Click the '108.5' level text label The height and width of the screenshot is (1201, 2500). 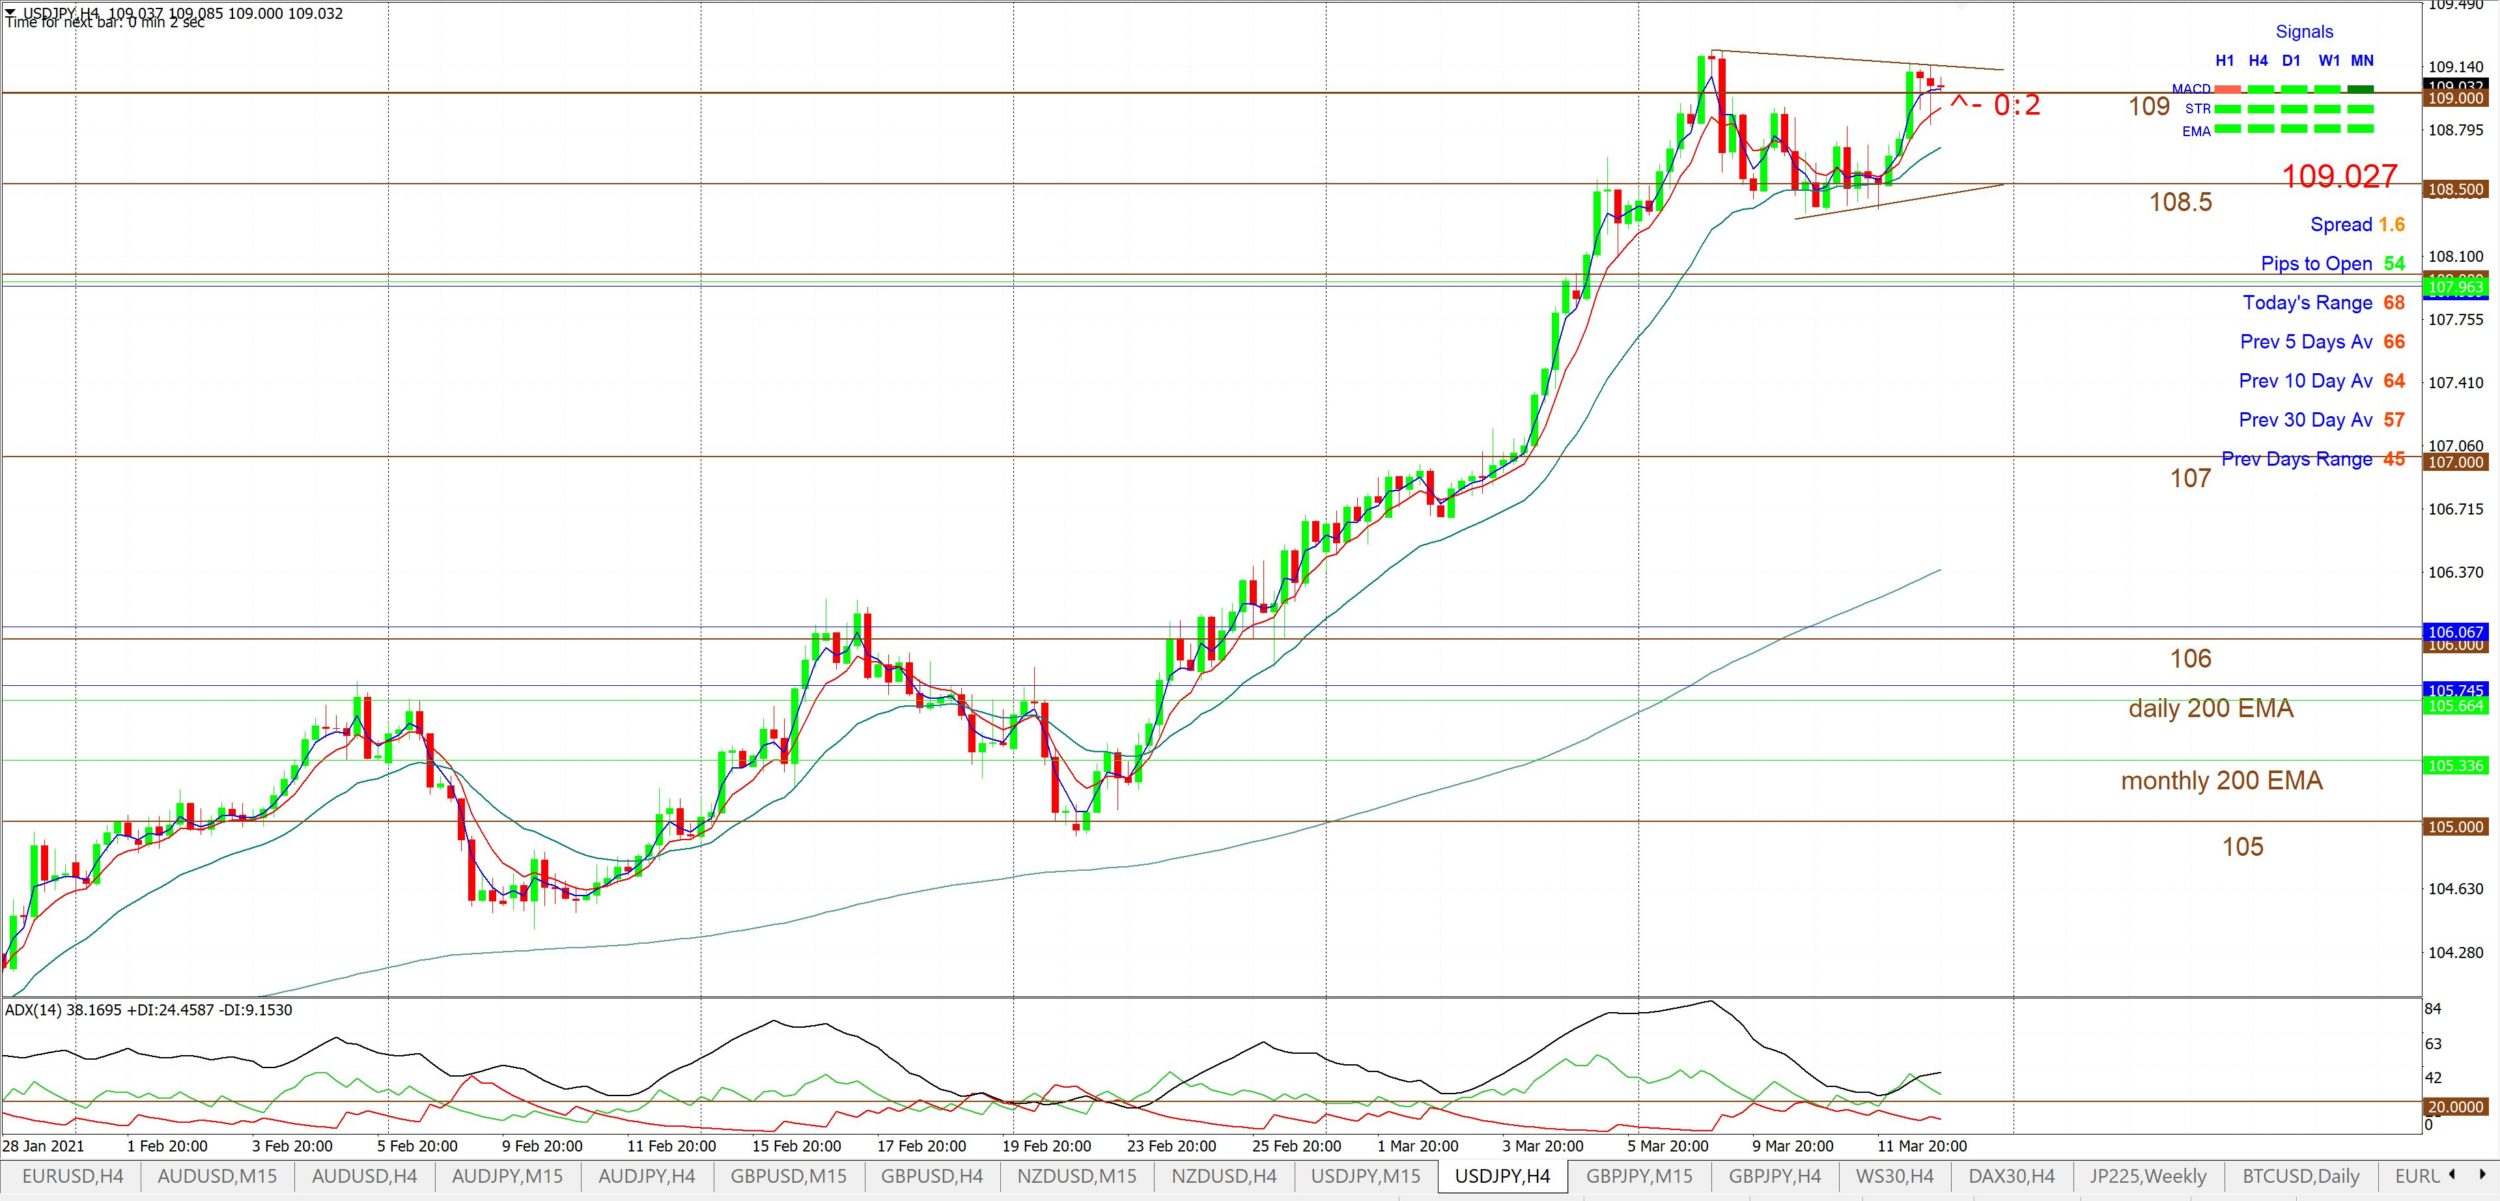click(x=2181, y=203)
